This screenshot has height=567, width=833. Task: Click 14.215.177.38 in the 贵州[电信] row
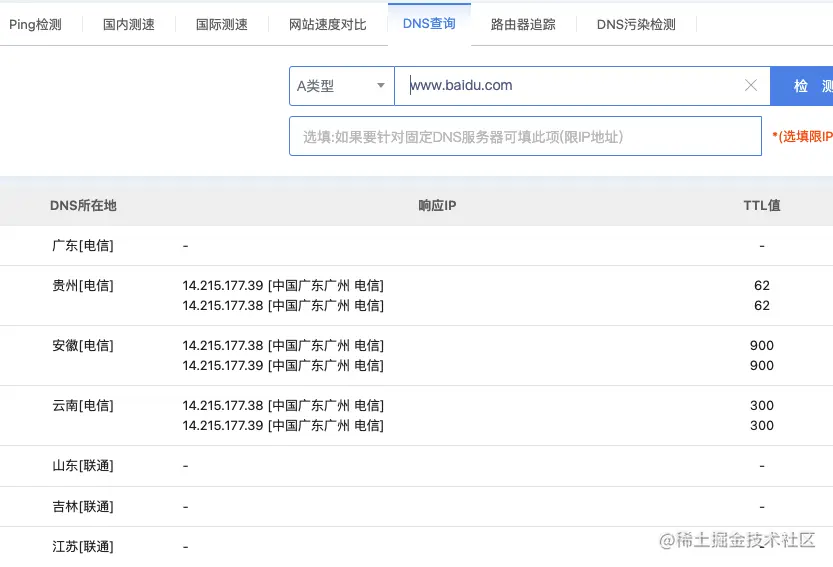coord(223,306)
